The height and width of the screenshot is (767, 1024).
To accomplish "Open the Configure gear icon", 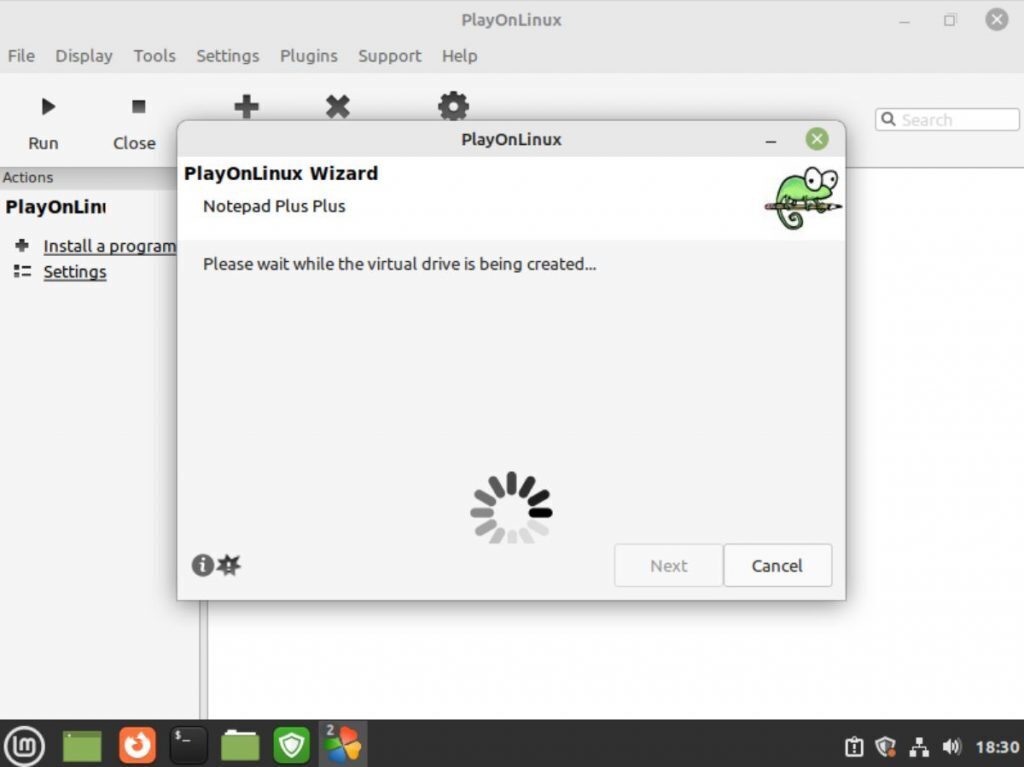I will click(453, 105).
